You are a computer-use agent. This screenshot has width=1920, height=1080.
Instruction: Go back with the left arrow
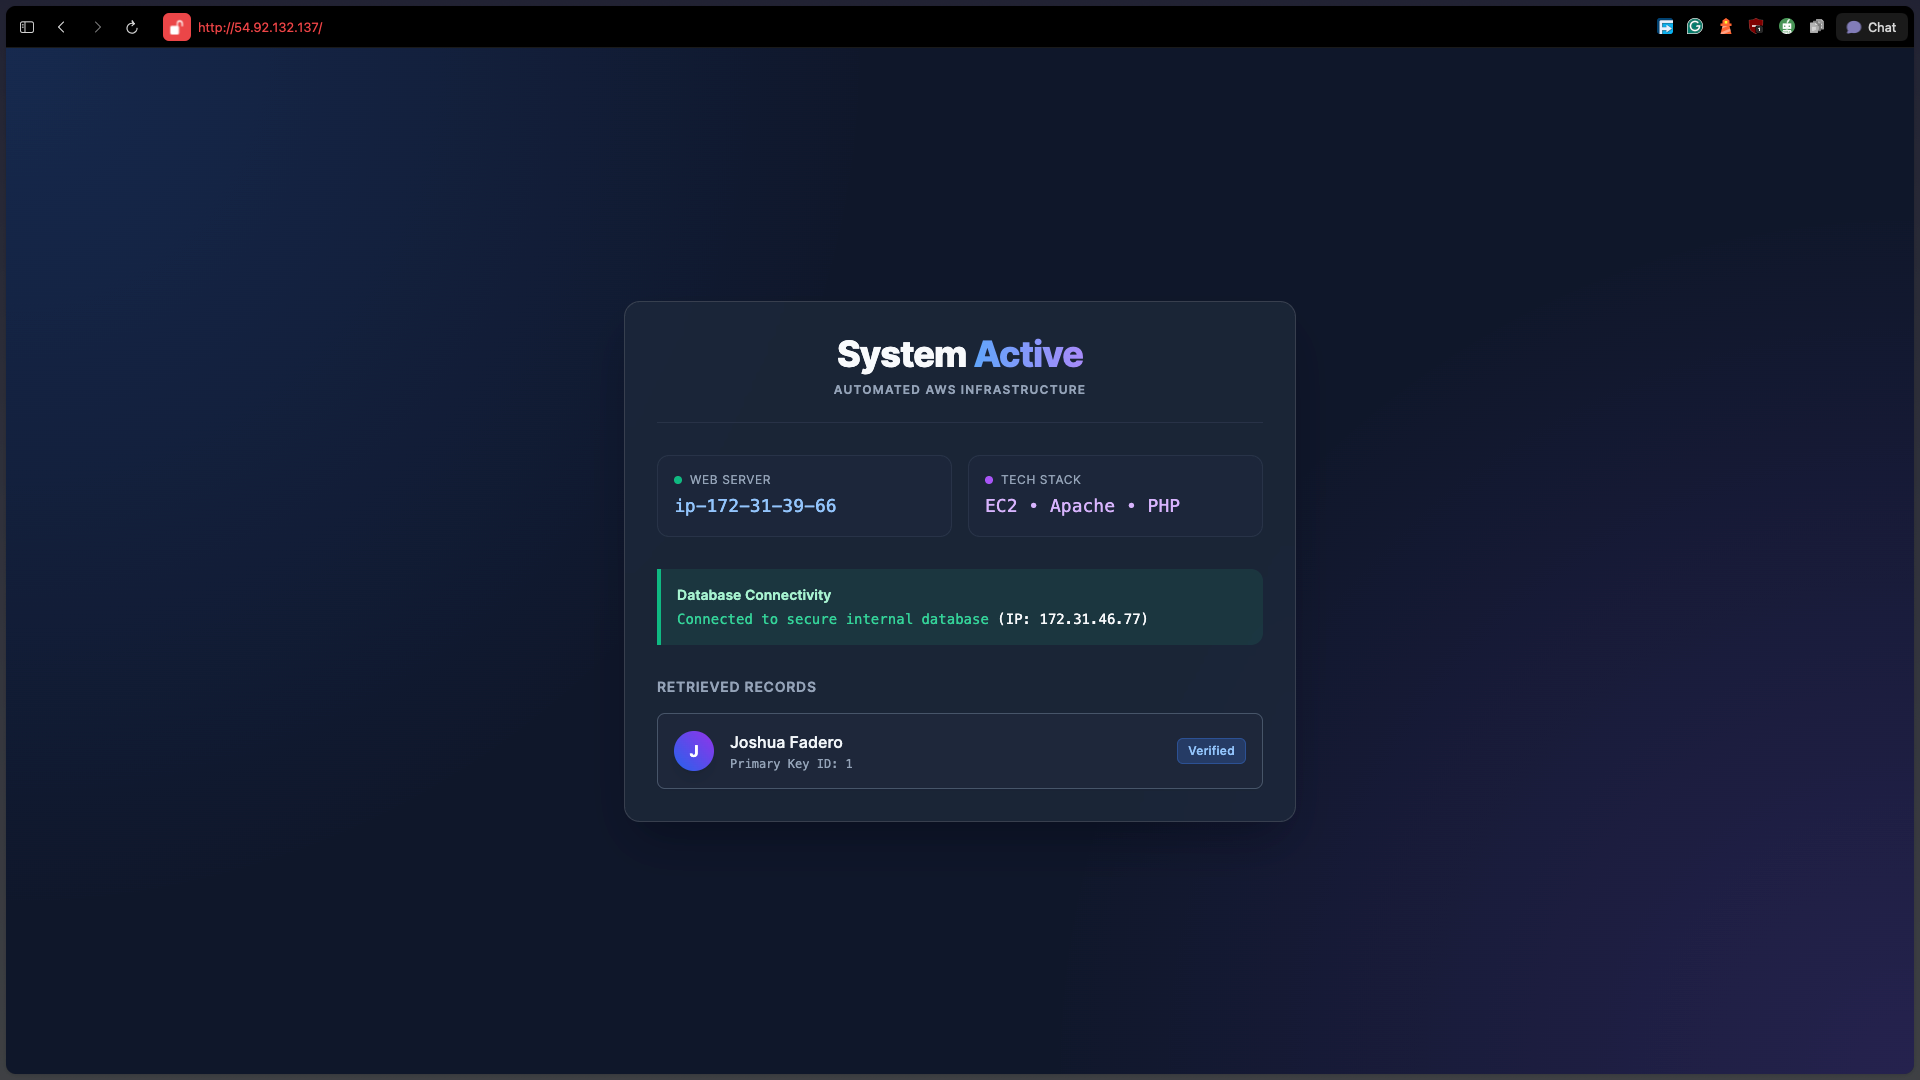click(62, 27)
